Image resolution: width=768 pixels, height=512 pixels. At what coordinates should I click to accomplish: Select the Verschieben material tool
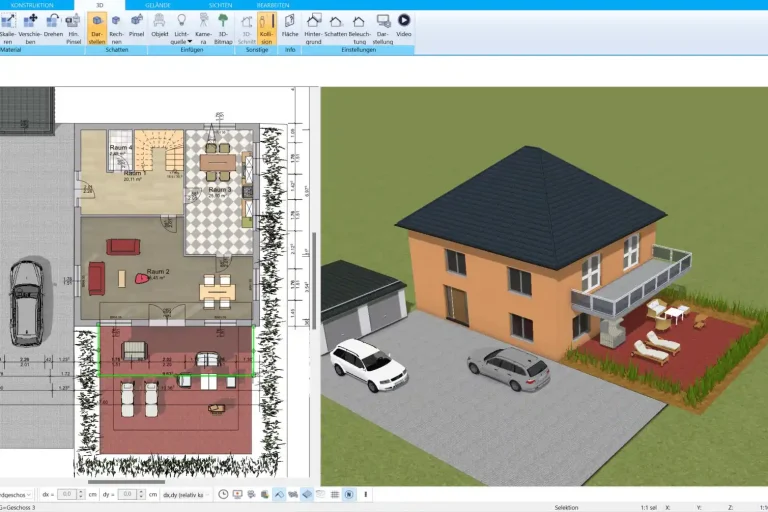pos(30,29)
